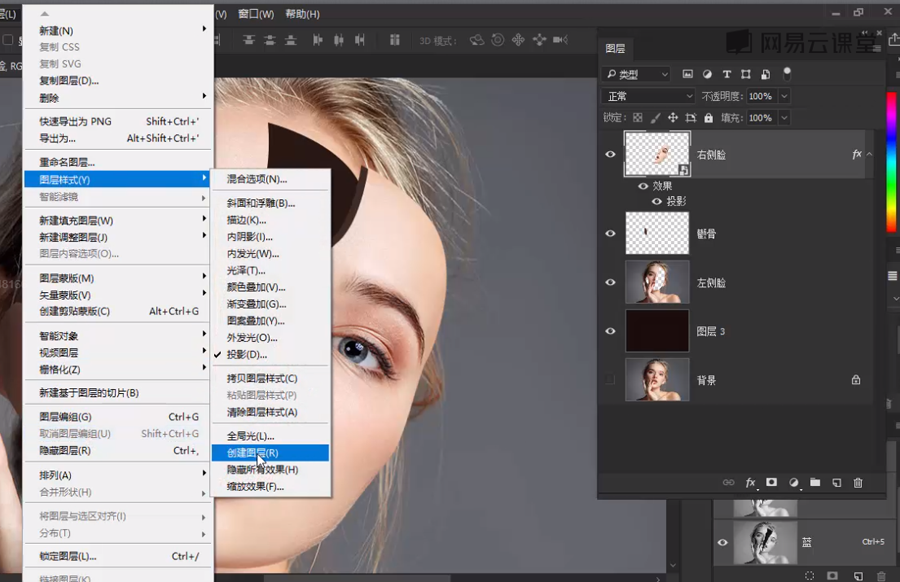The width and height of the screenshot is (900, 582).
Task: Create a new group folder icon
Action: (x=815, y=483)
